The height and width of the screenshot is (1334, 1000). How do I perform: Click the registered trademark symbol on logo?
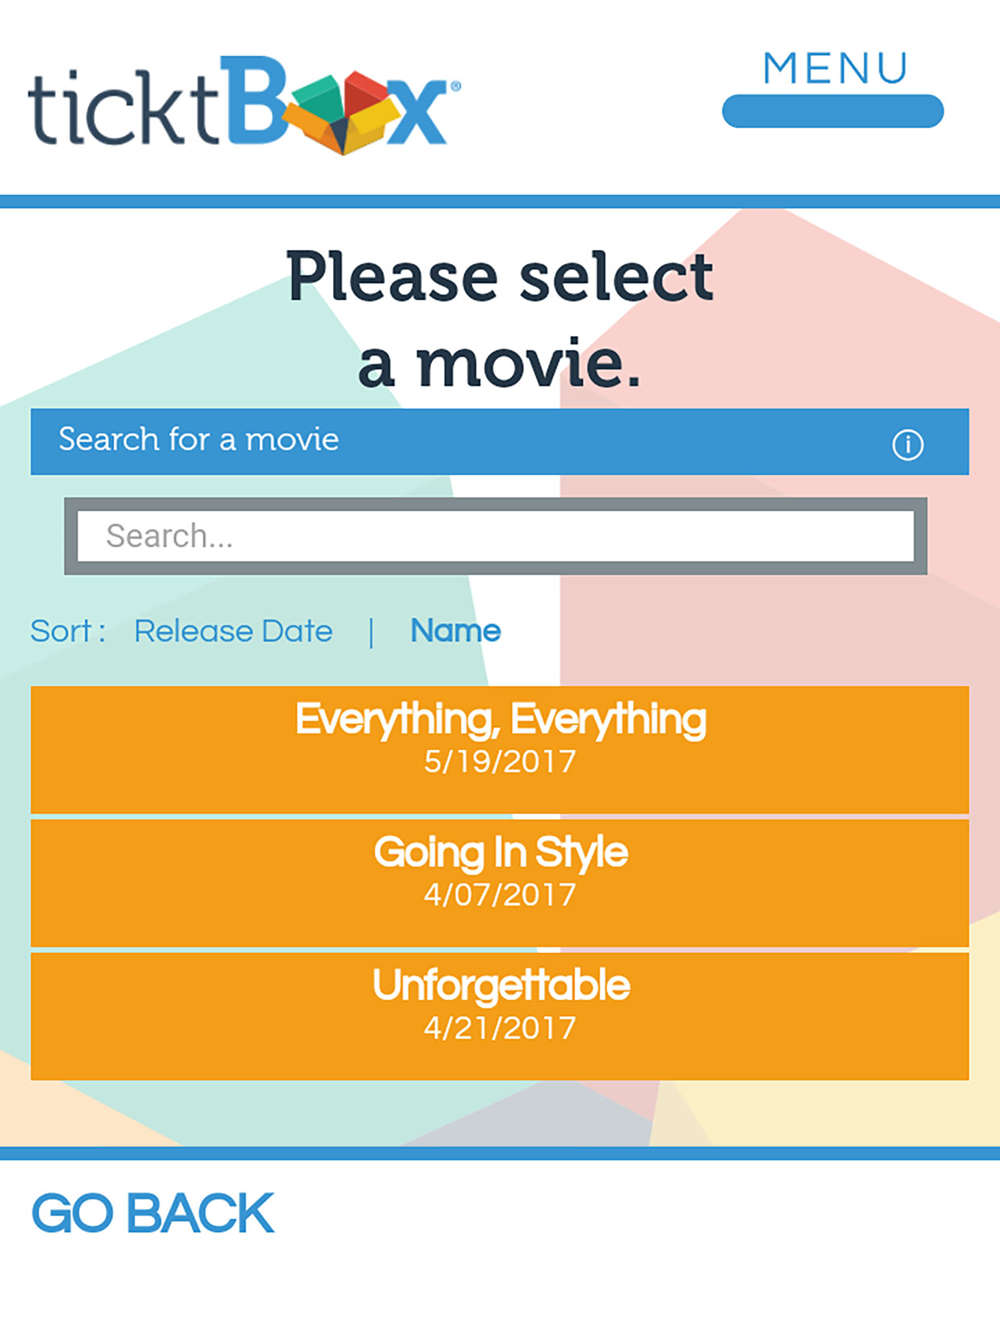pyautogui.click(x=456, y=87)
